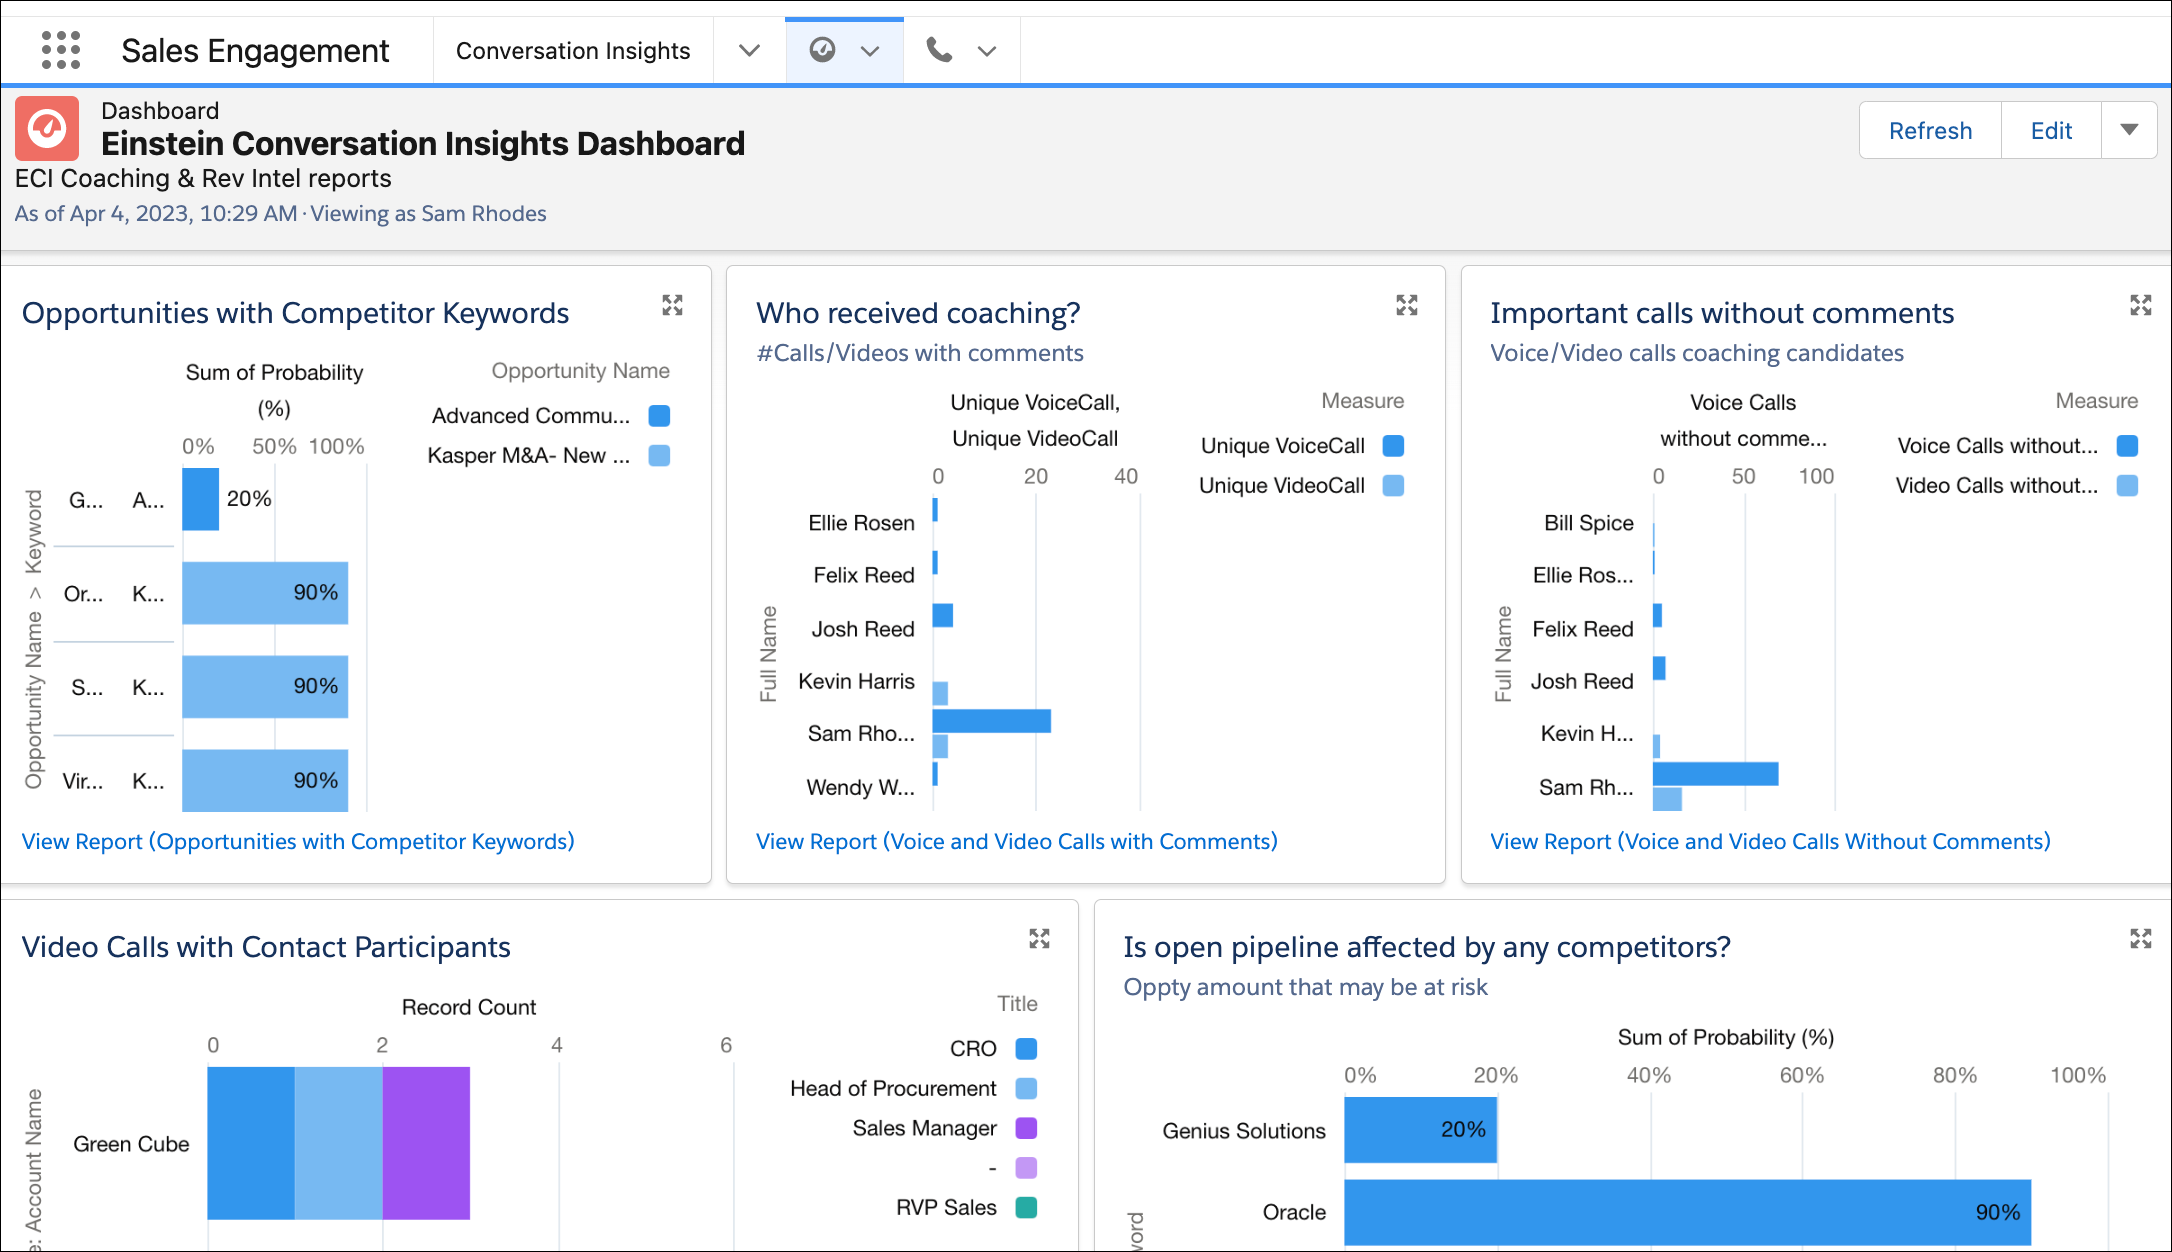Click the 90% bar for Vir... keyword row

coord(265,780)
